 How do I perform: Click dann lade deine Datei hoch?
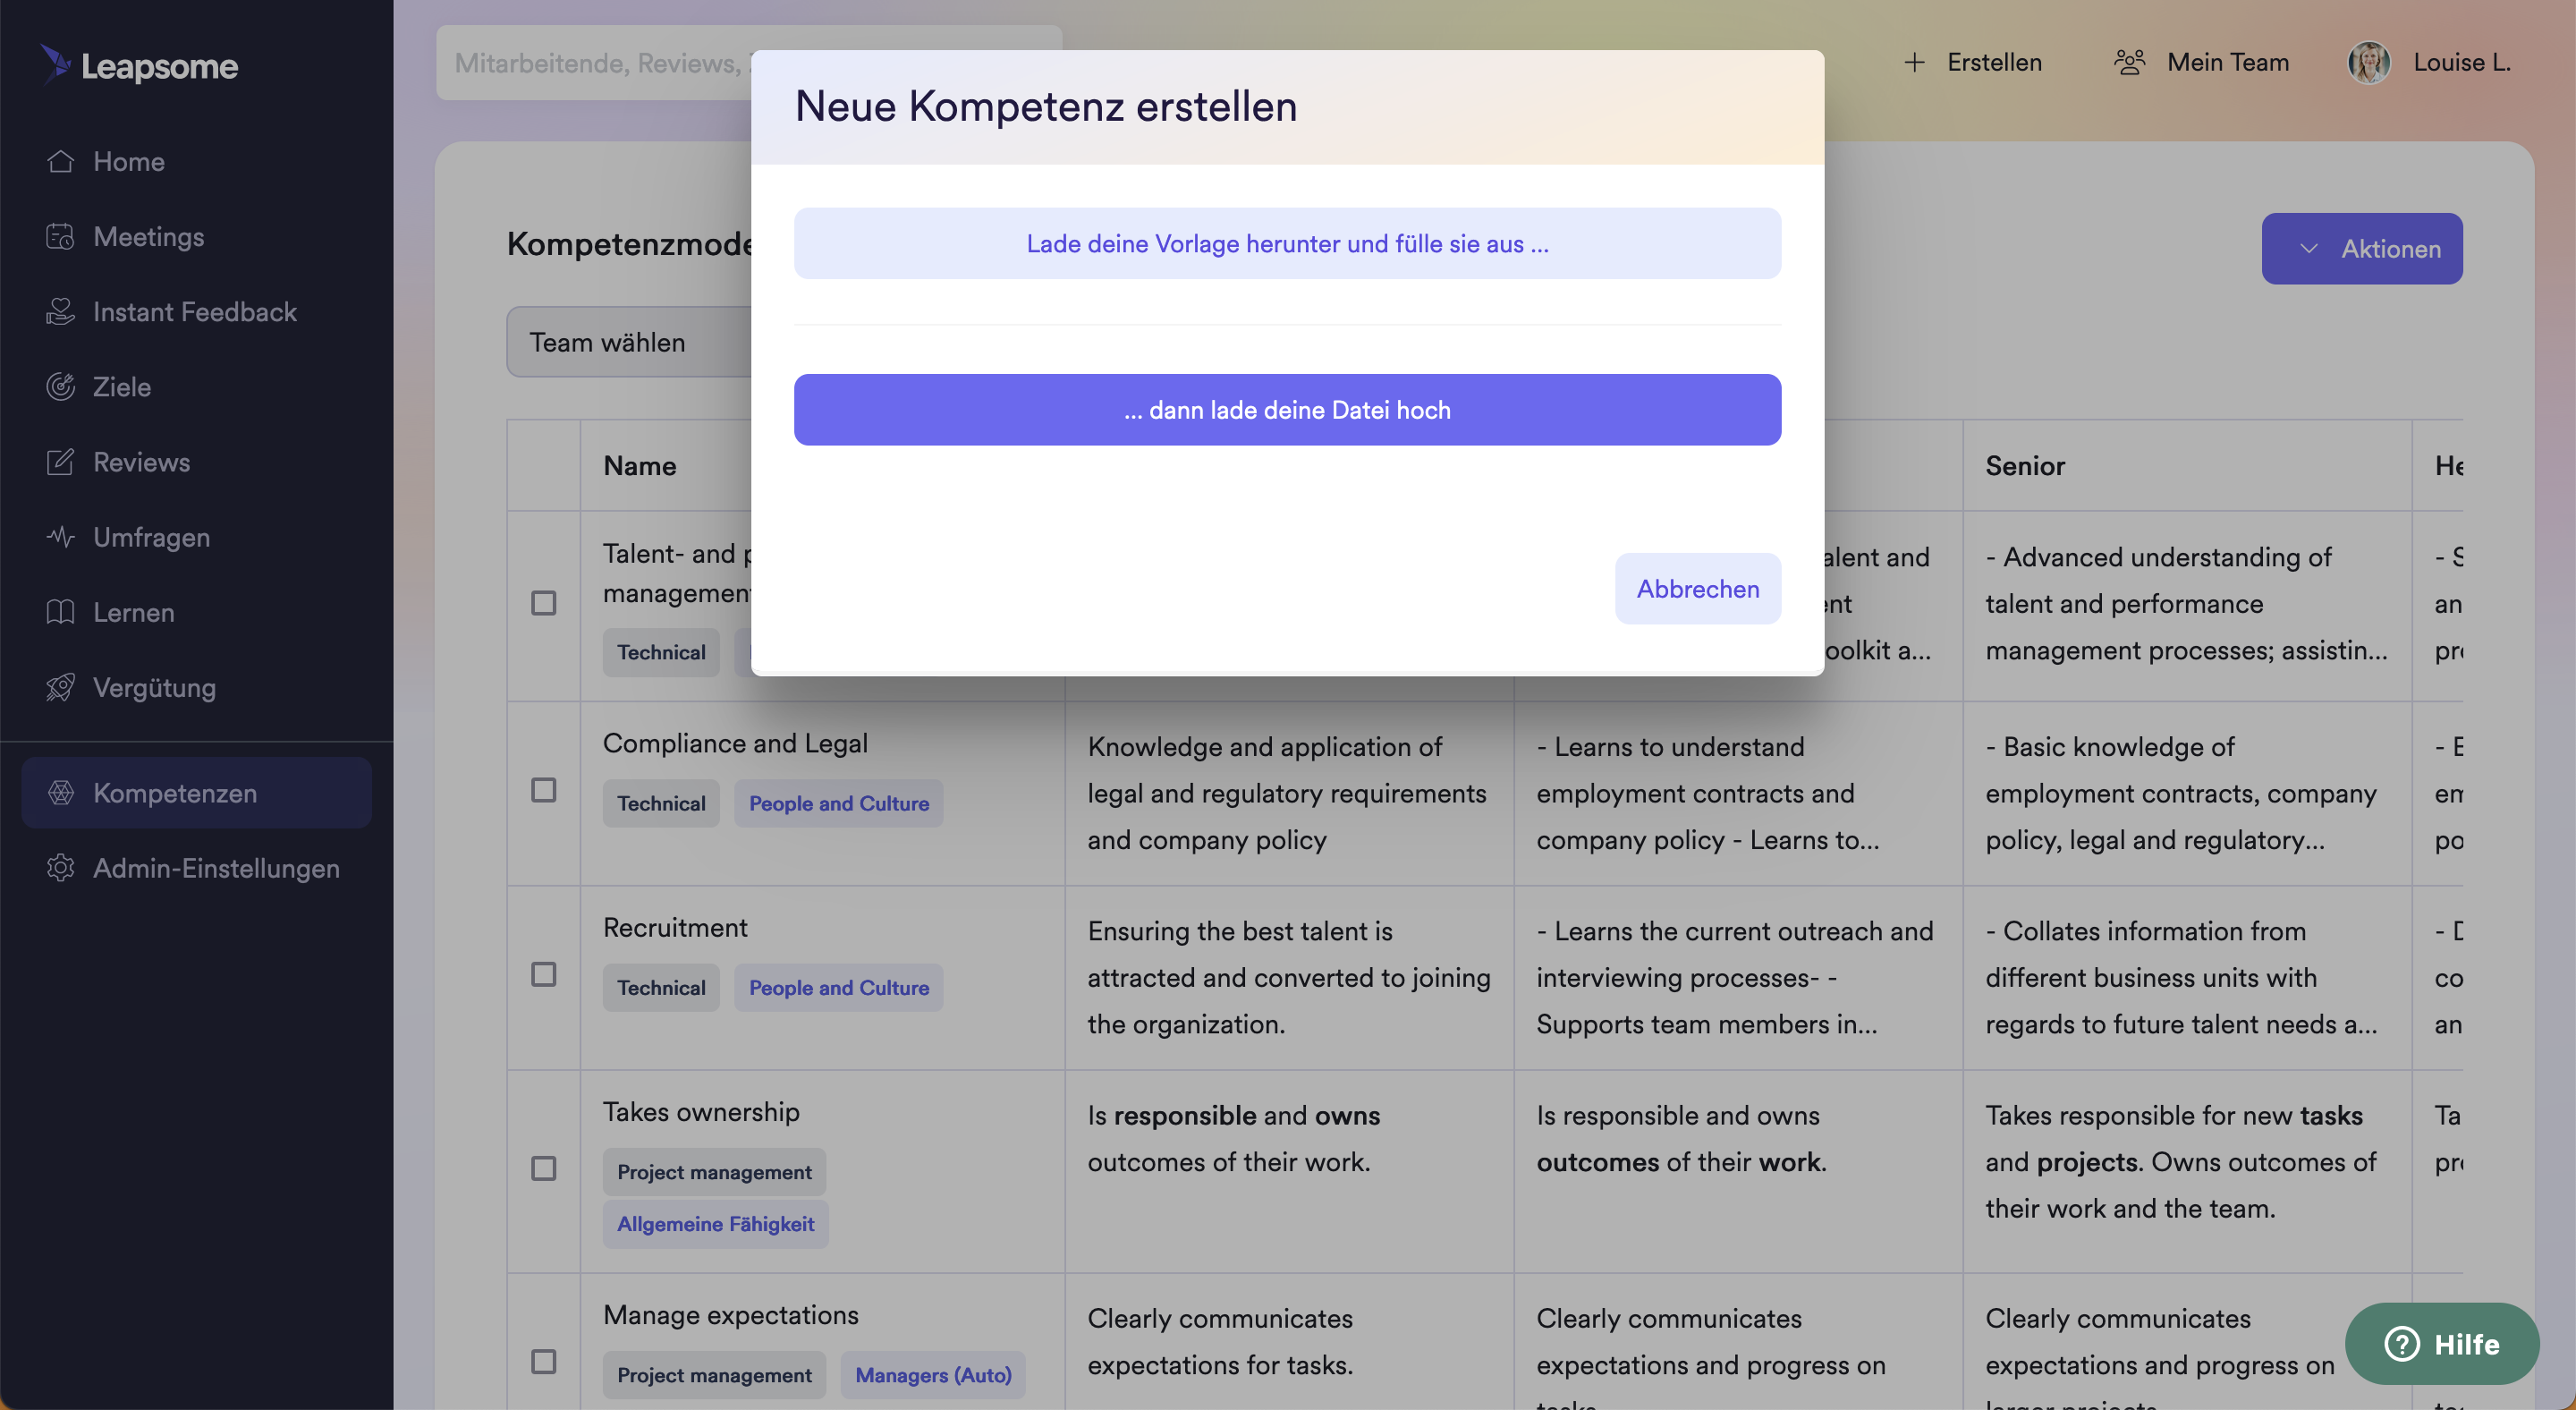1286,410
